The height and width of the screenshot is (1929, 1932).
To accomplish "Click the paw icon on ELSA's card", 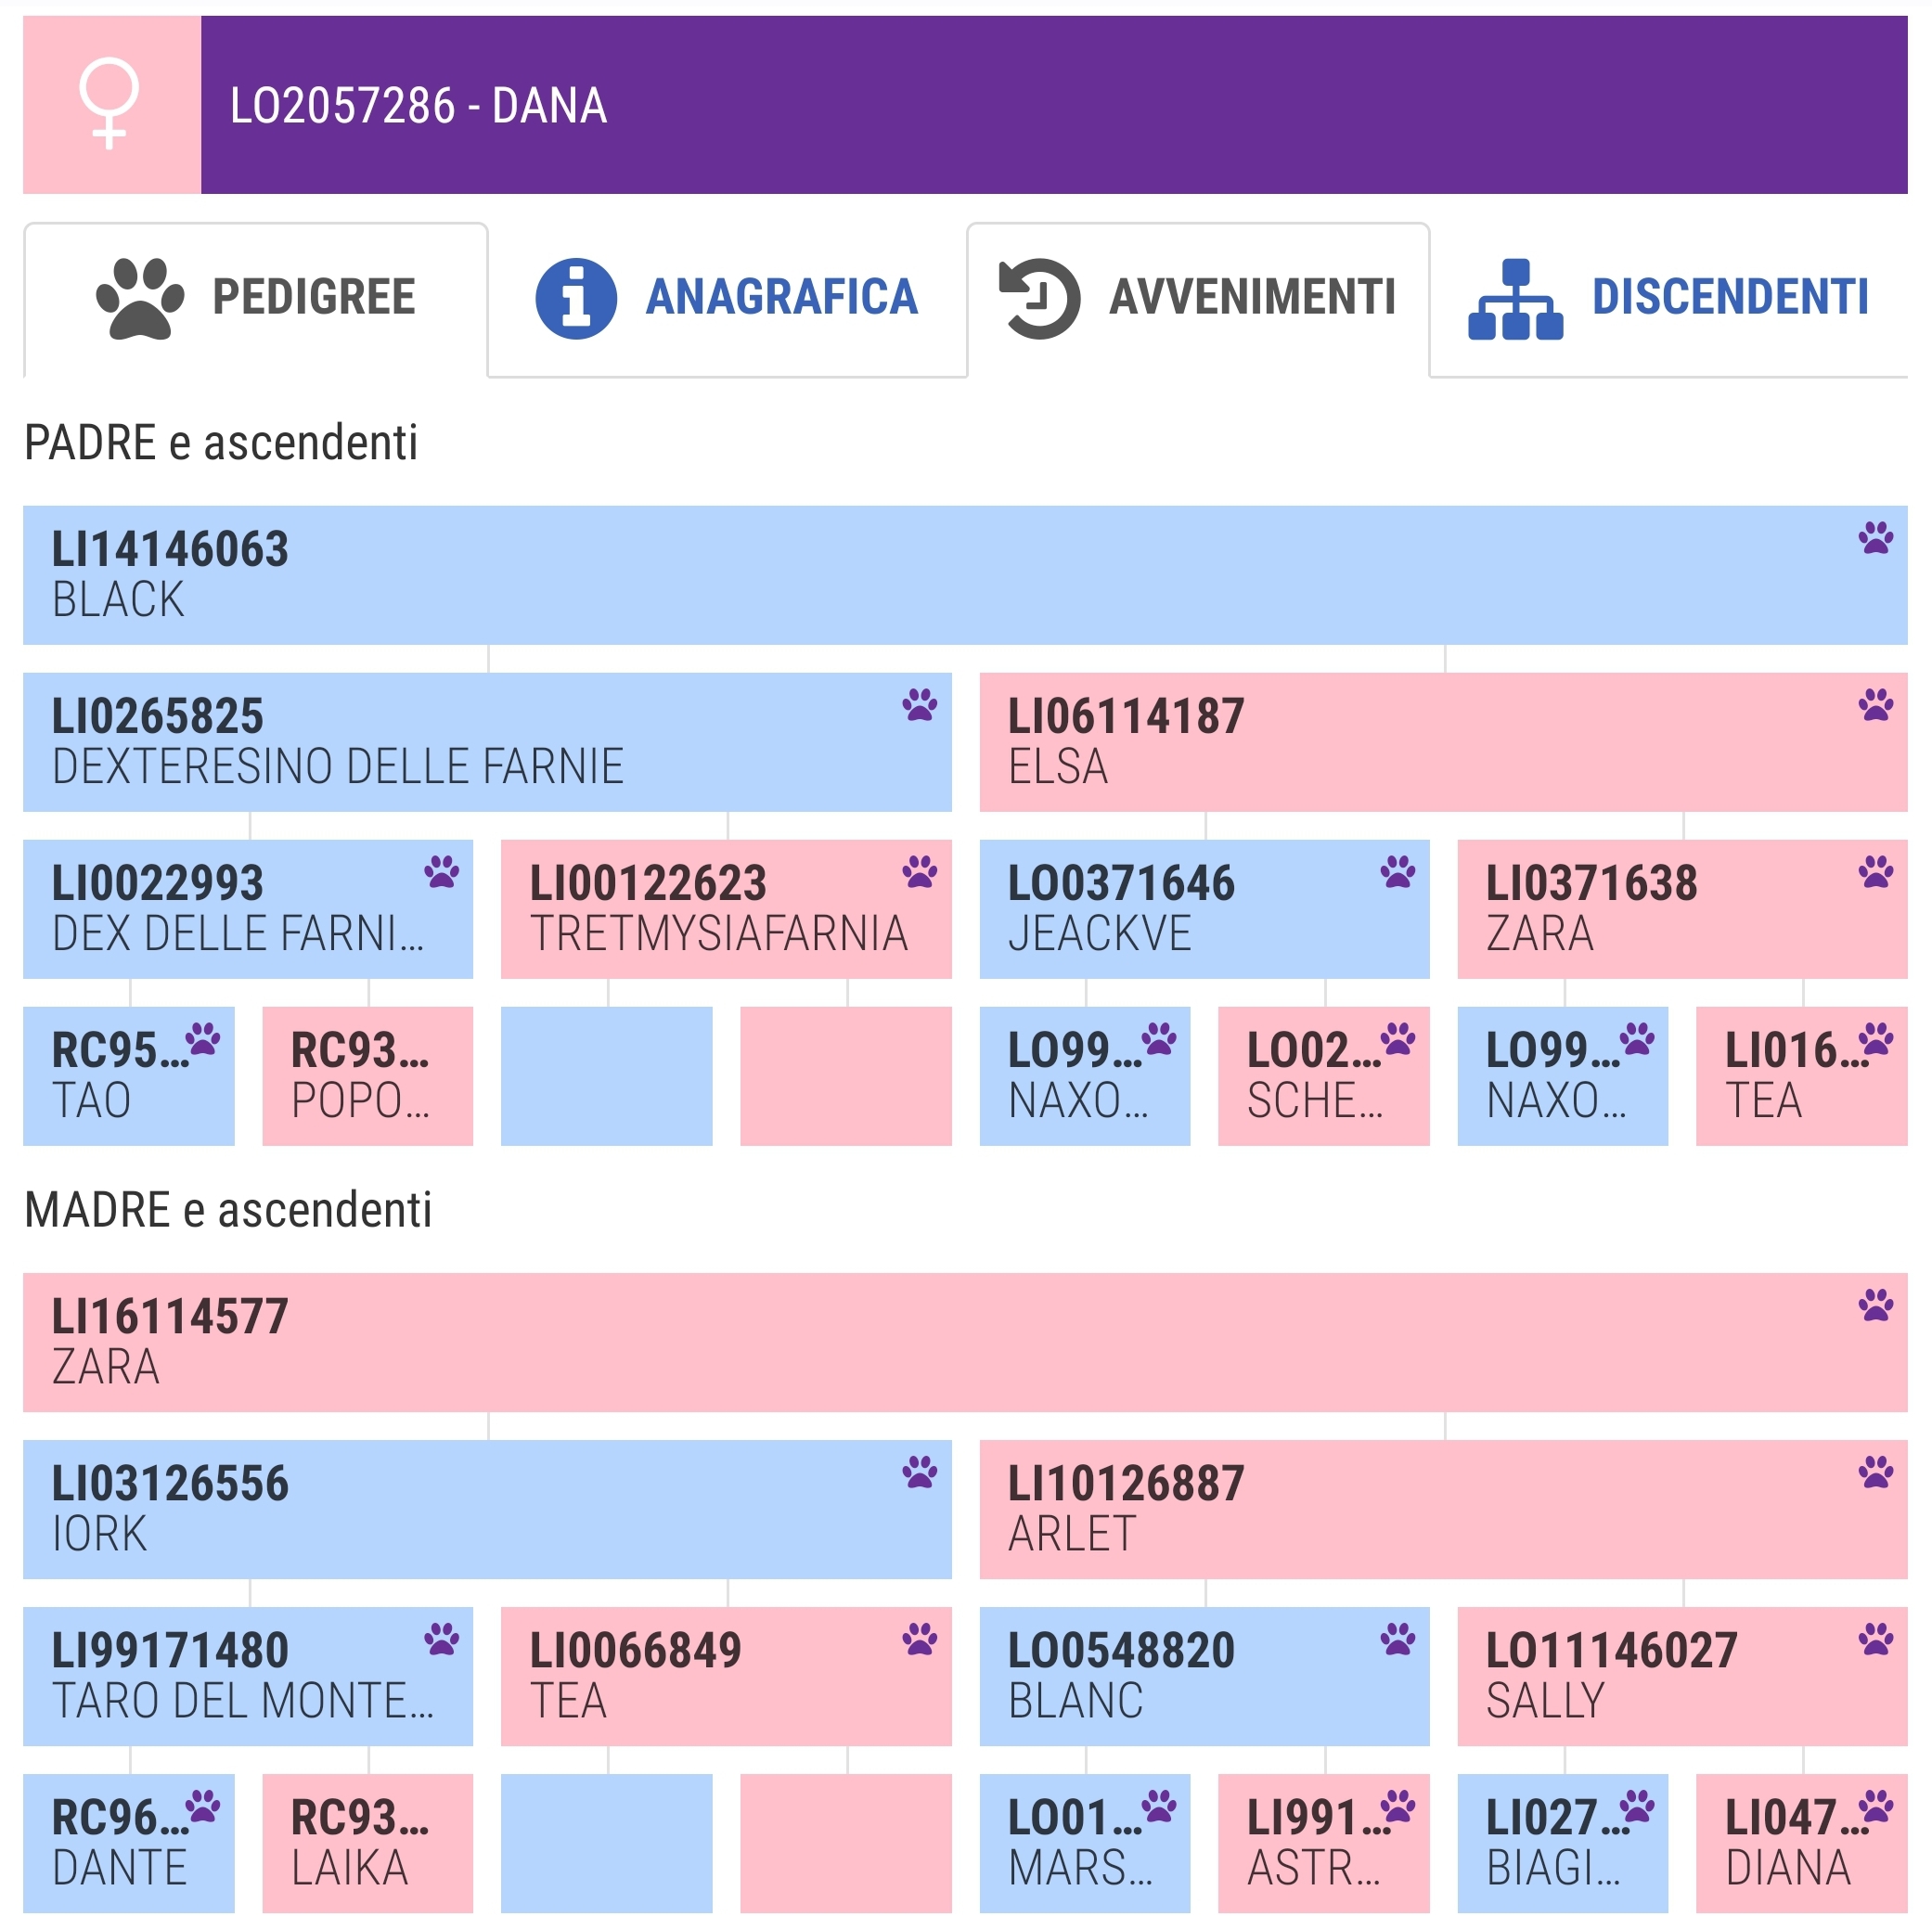I will 1875,705.
